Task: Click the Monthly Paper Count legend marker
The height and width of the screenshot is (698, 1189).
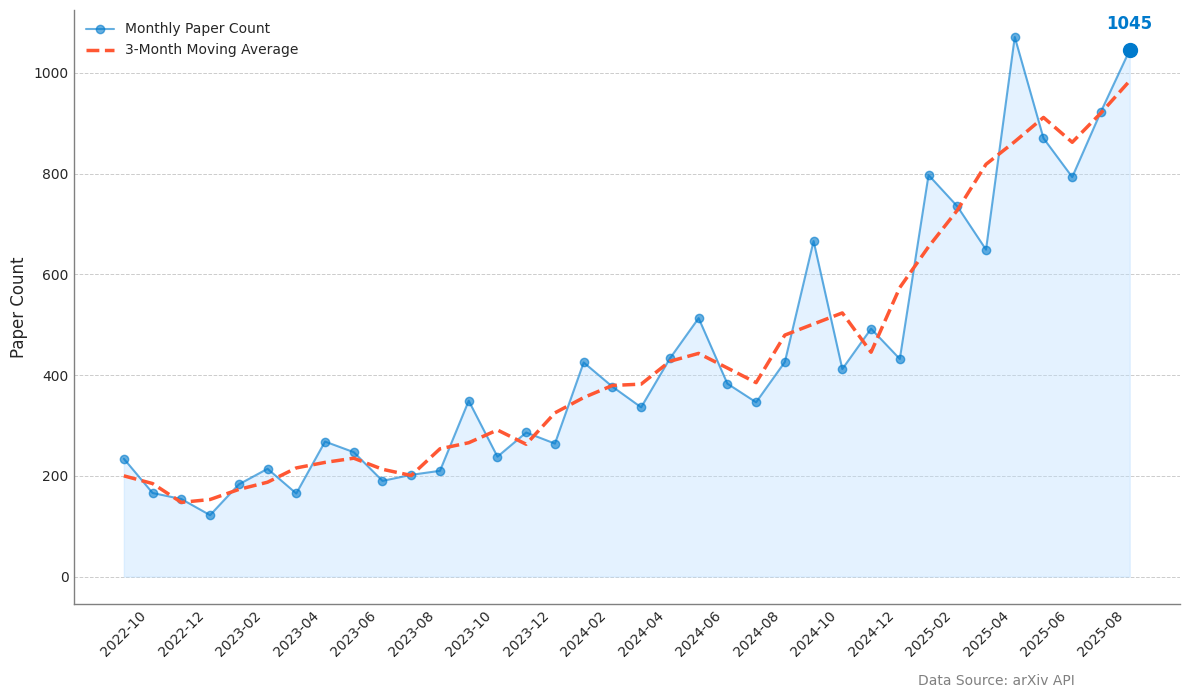Action: click(100, 29)
